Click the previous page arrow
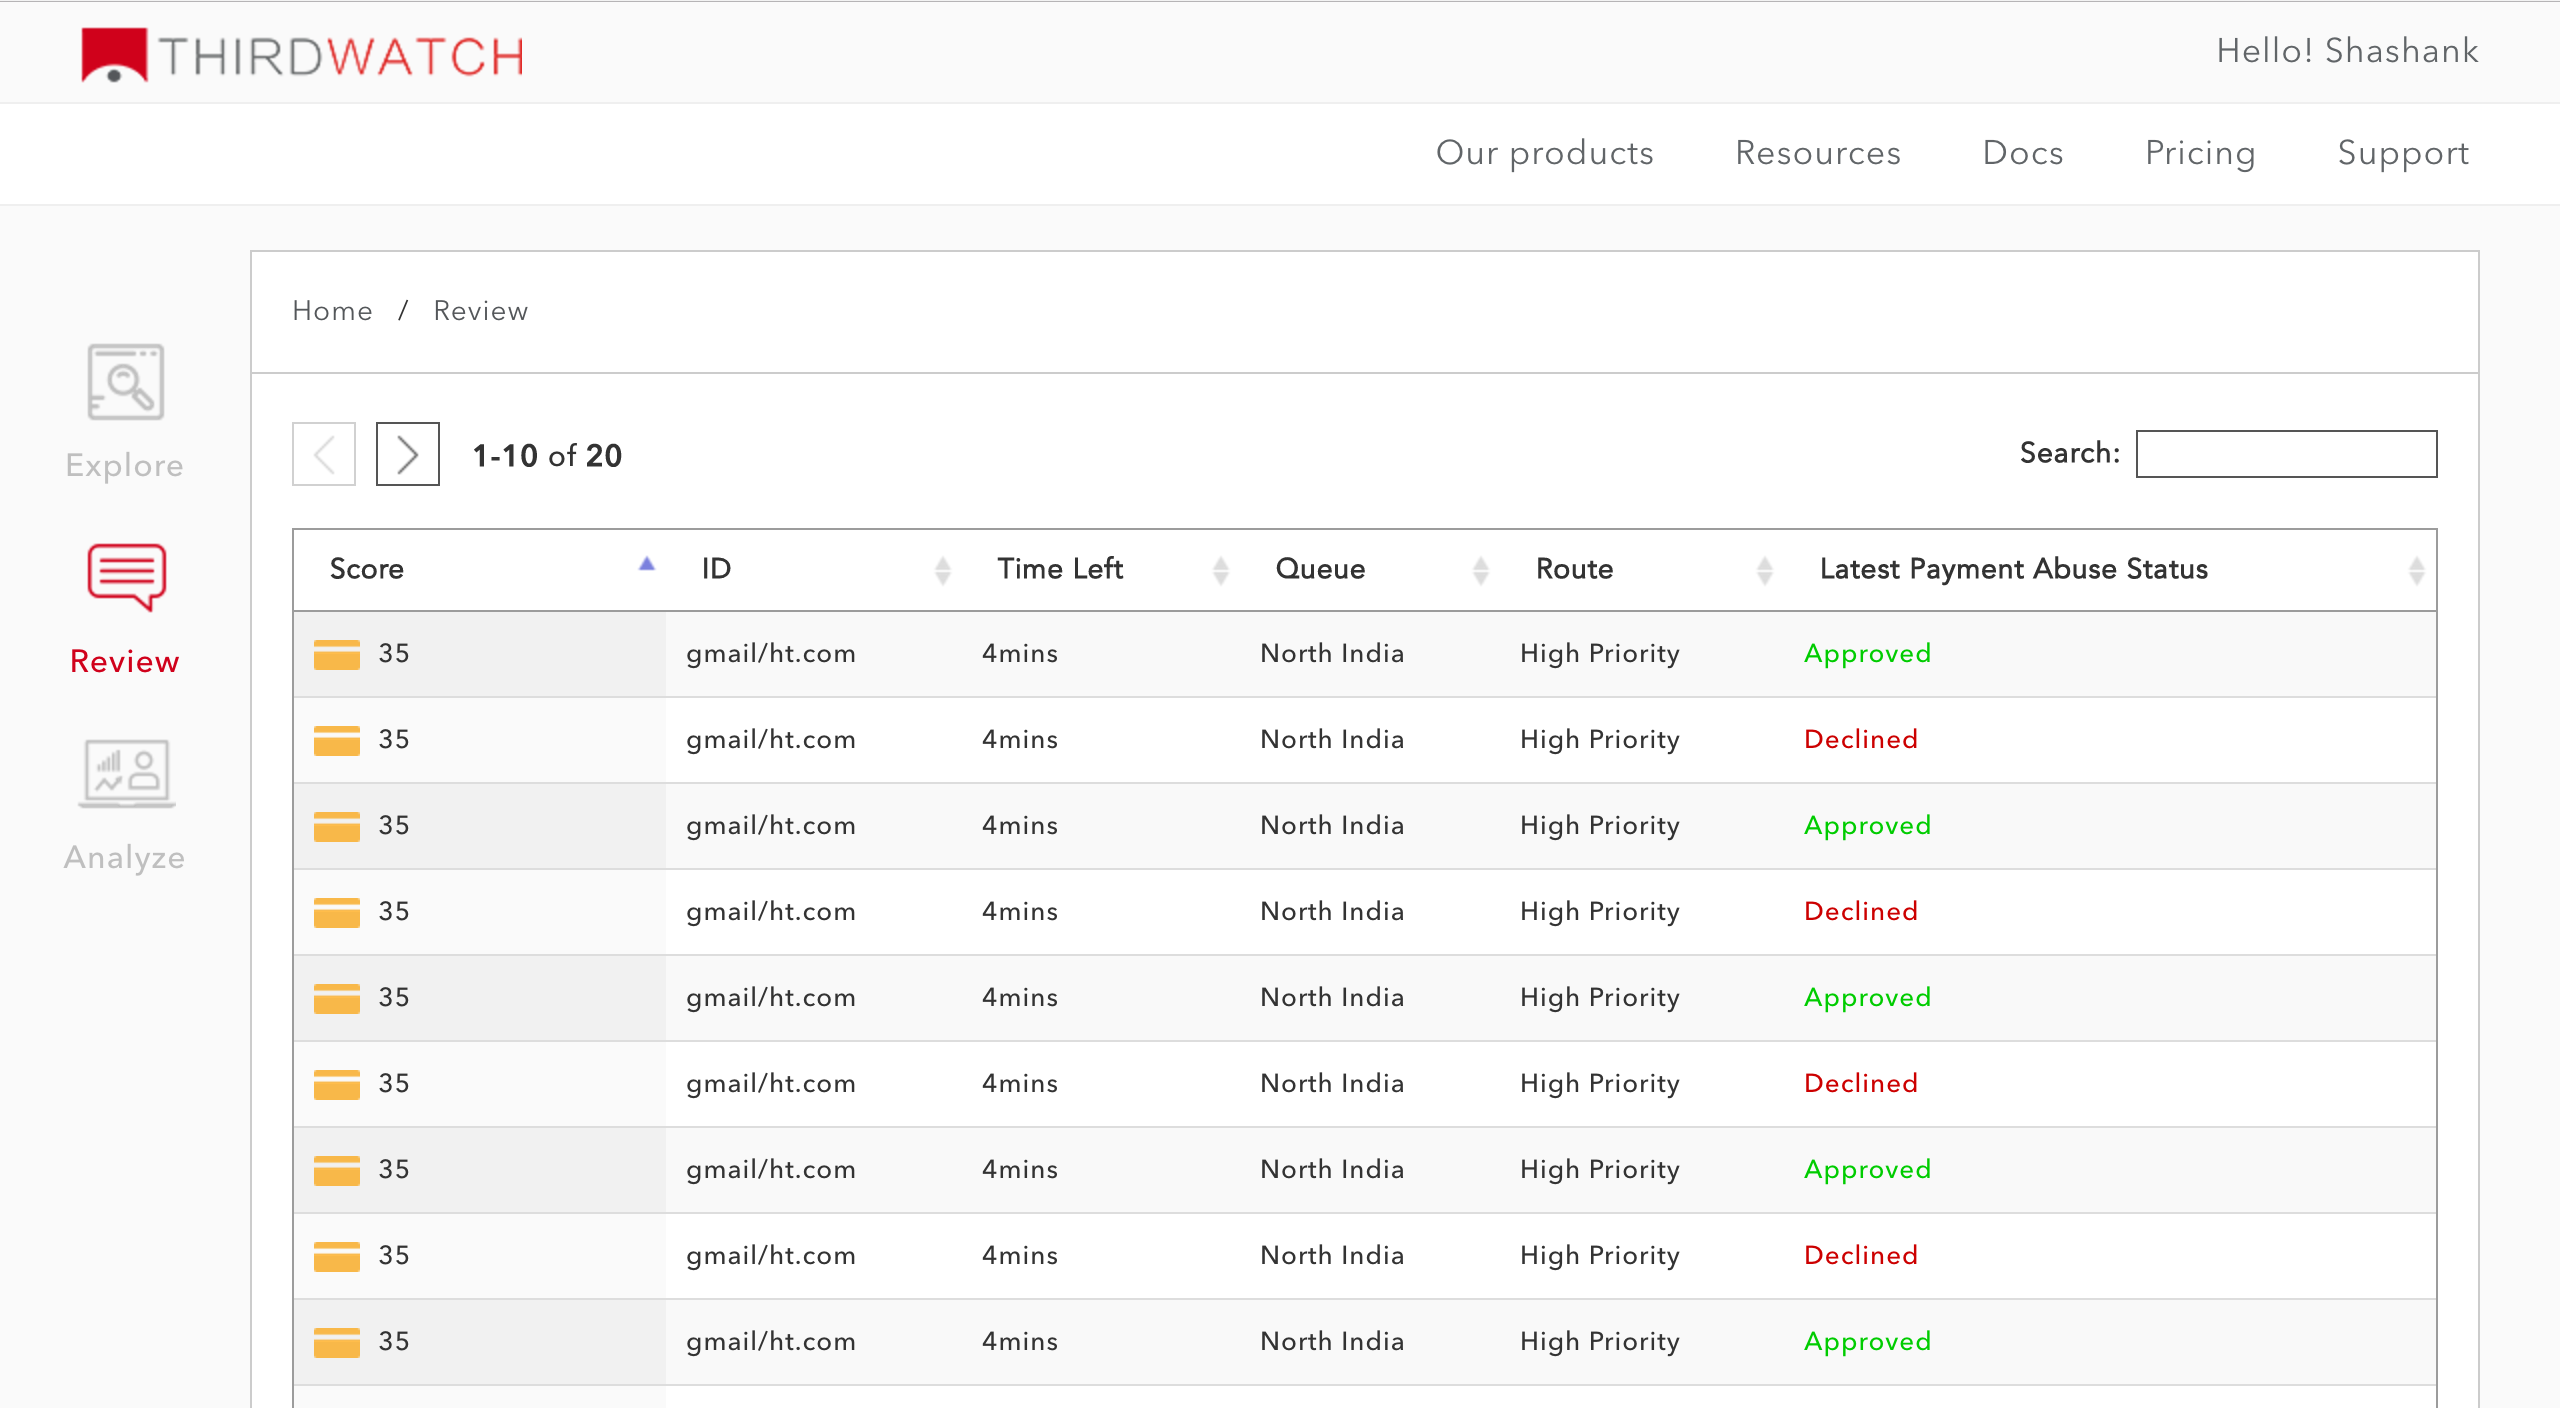The height and width of the screenshot is (1408, 2560). click(x=324, y=455)
